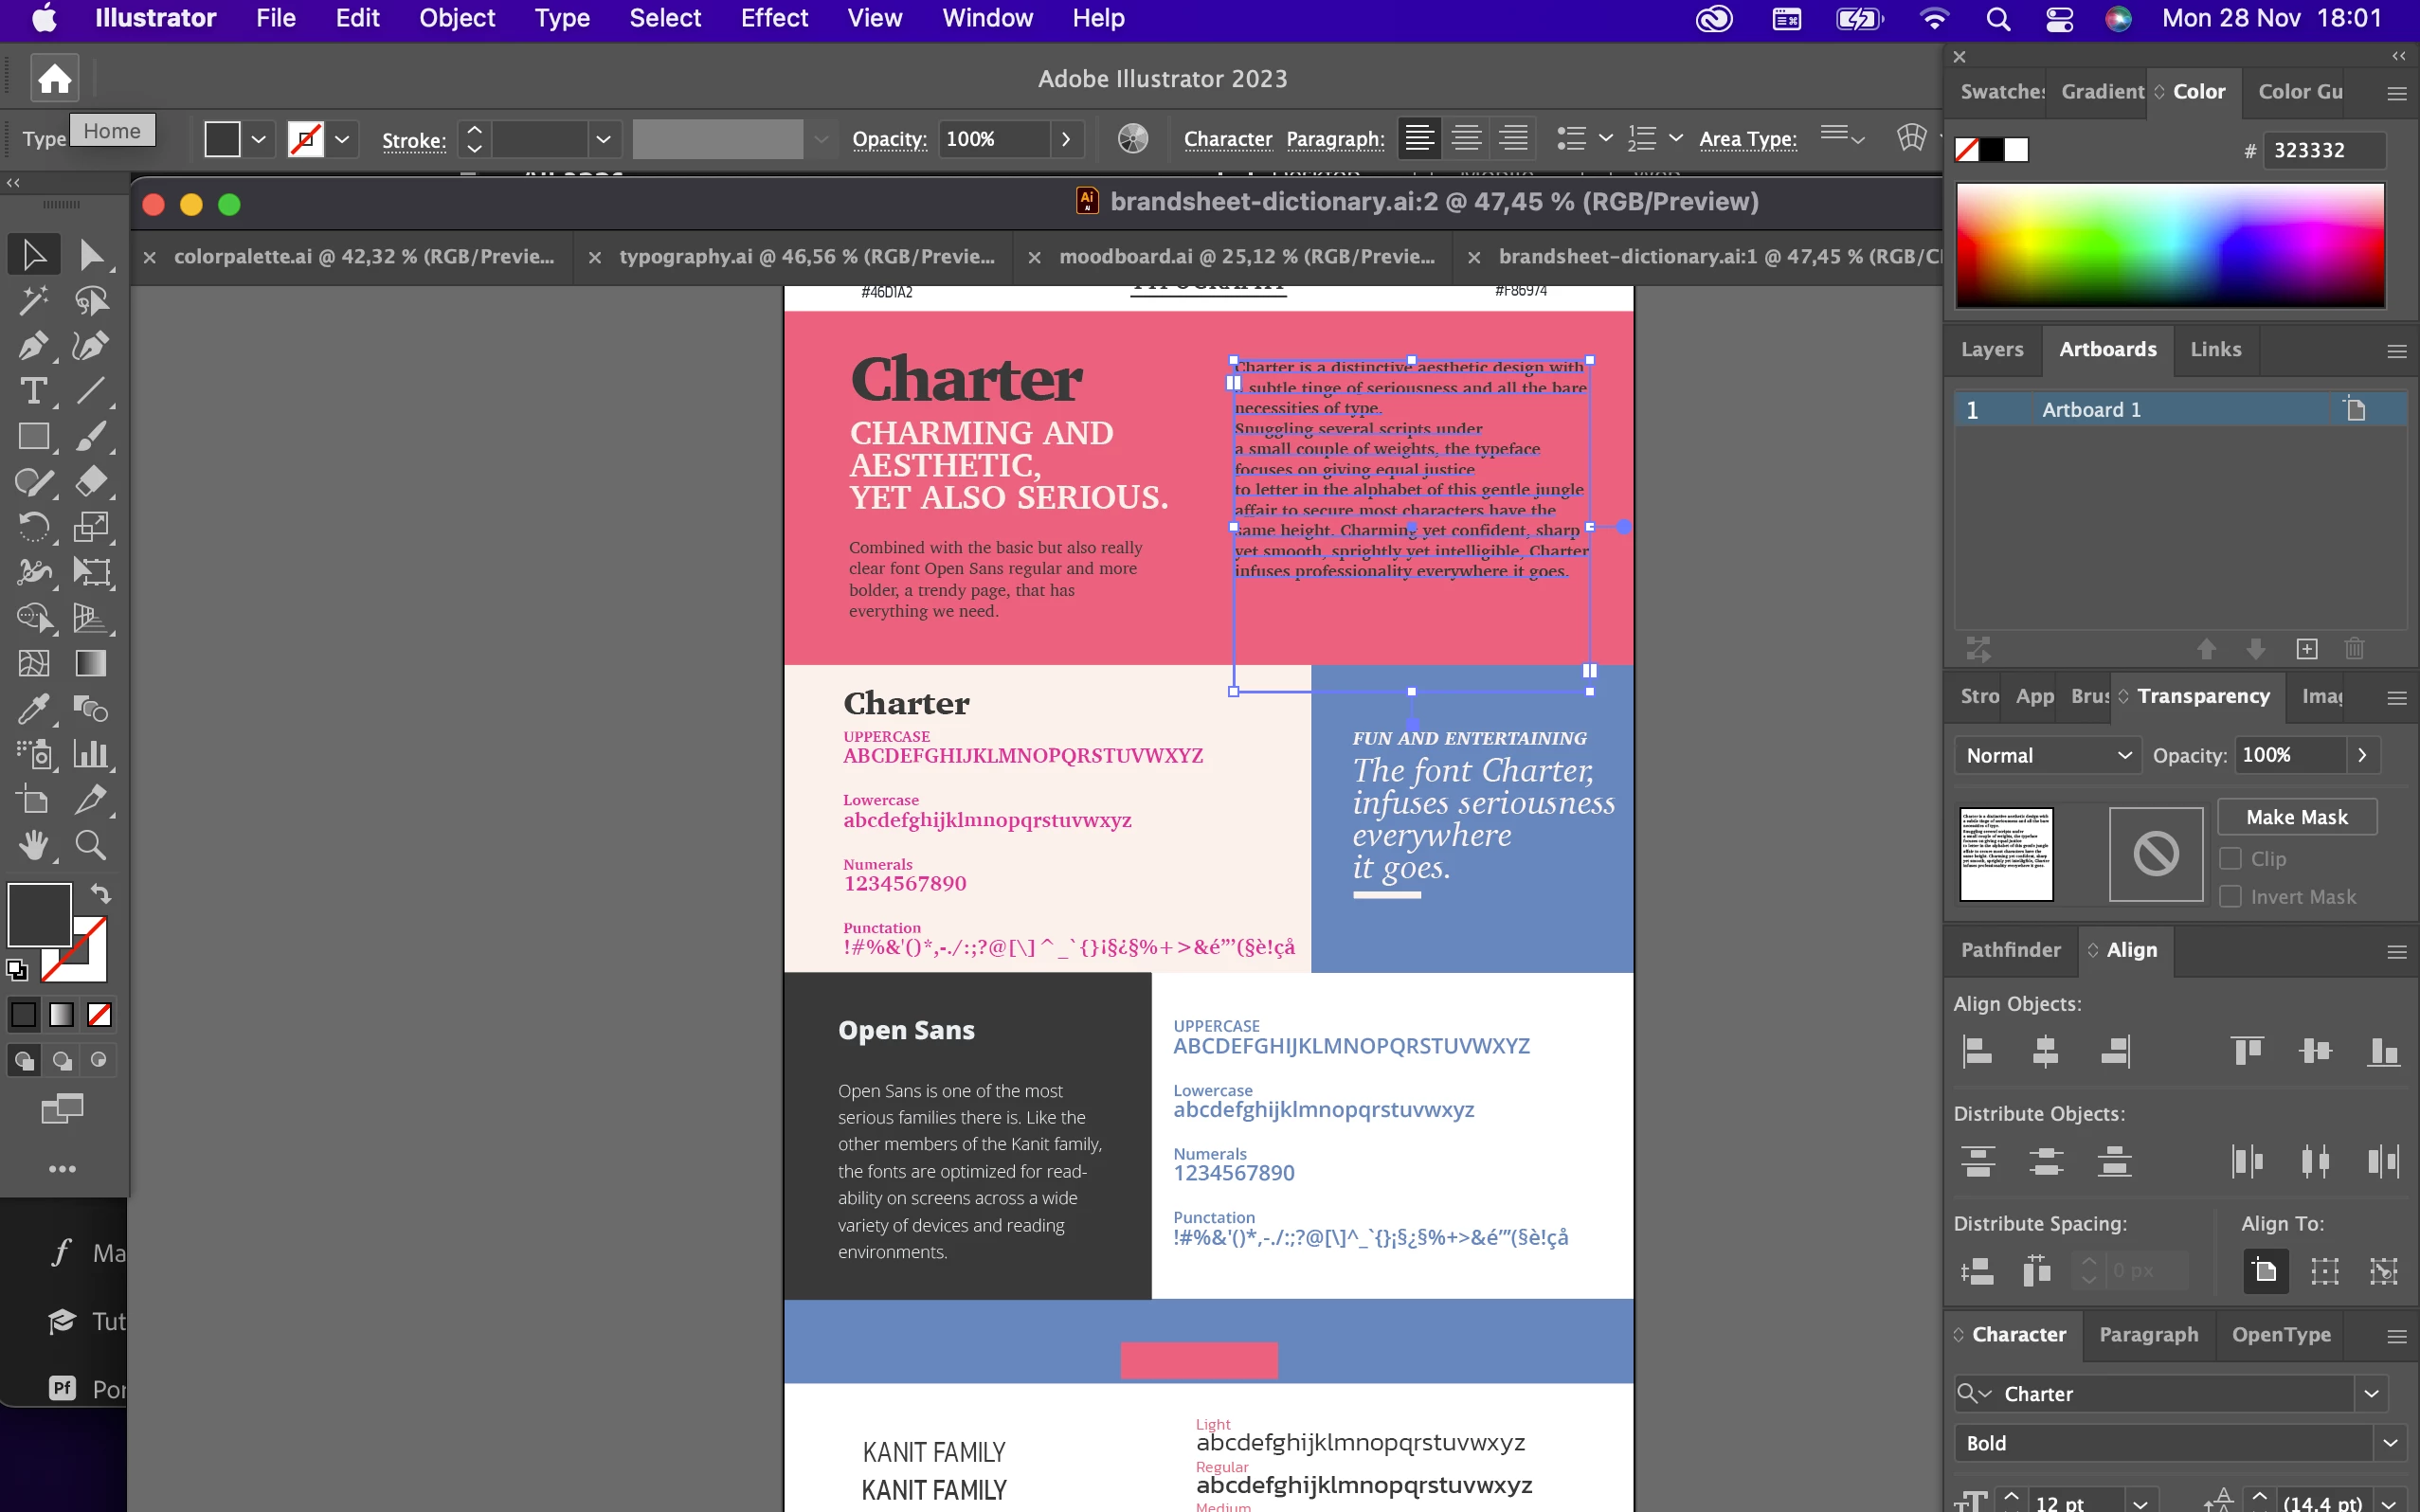Select the Type tool
The image size is (2420, 1512).
tap(33, 391)
